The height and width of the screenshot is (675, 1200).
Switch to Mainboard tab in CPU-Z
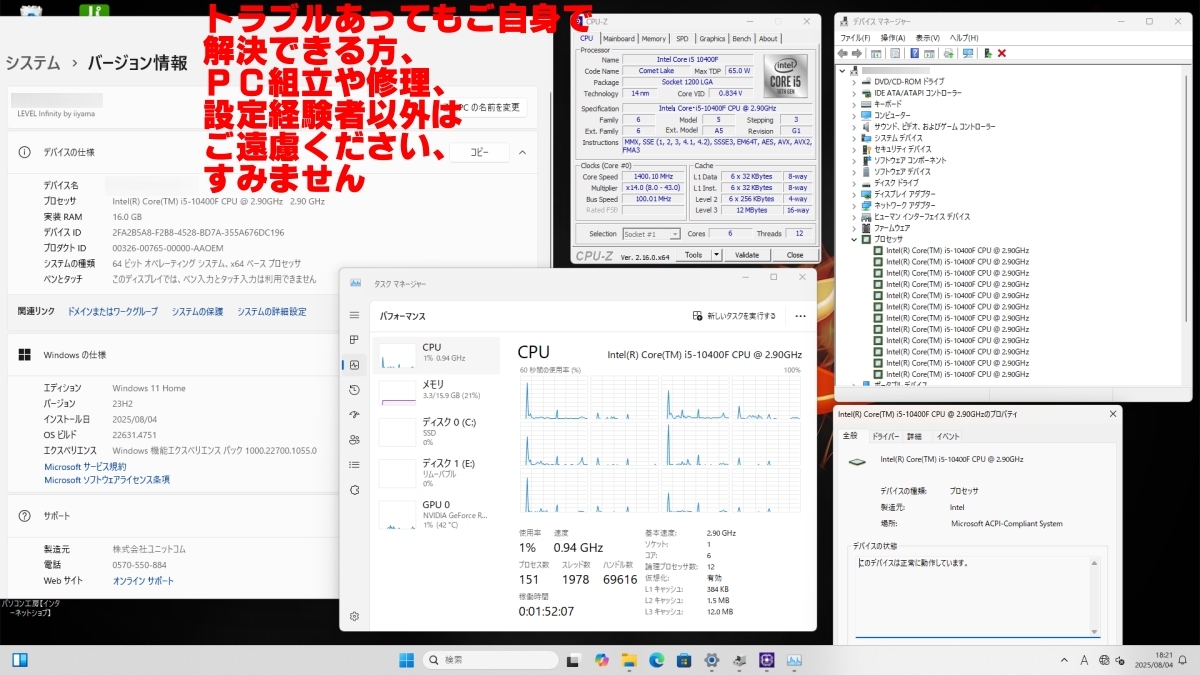[x=618, y=38]
